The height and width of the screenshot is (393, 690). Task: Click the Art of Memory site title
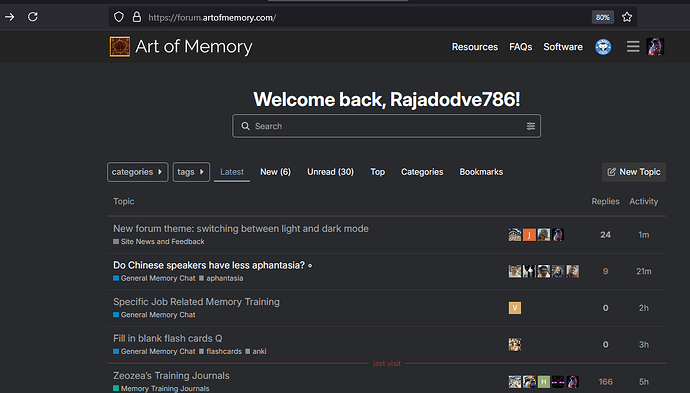[194, 47]
